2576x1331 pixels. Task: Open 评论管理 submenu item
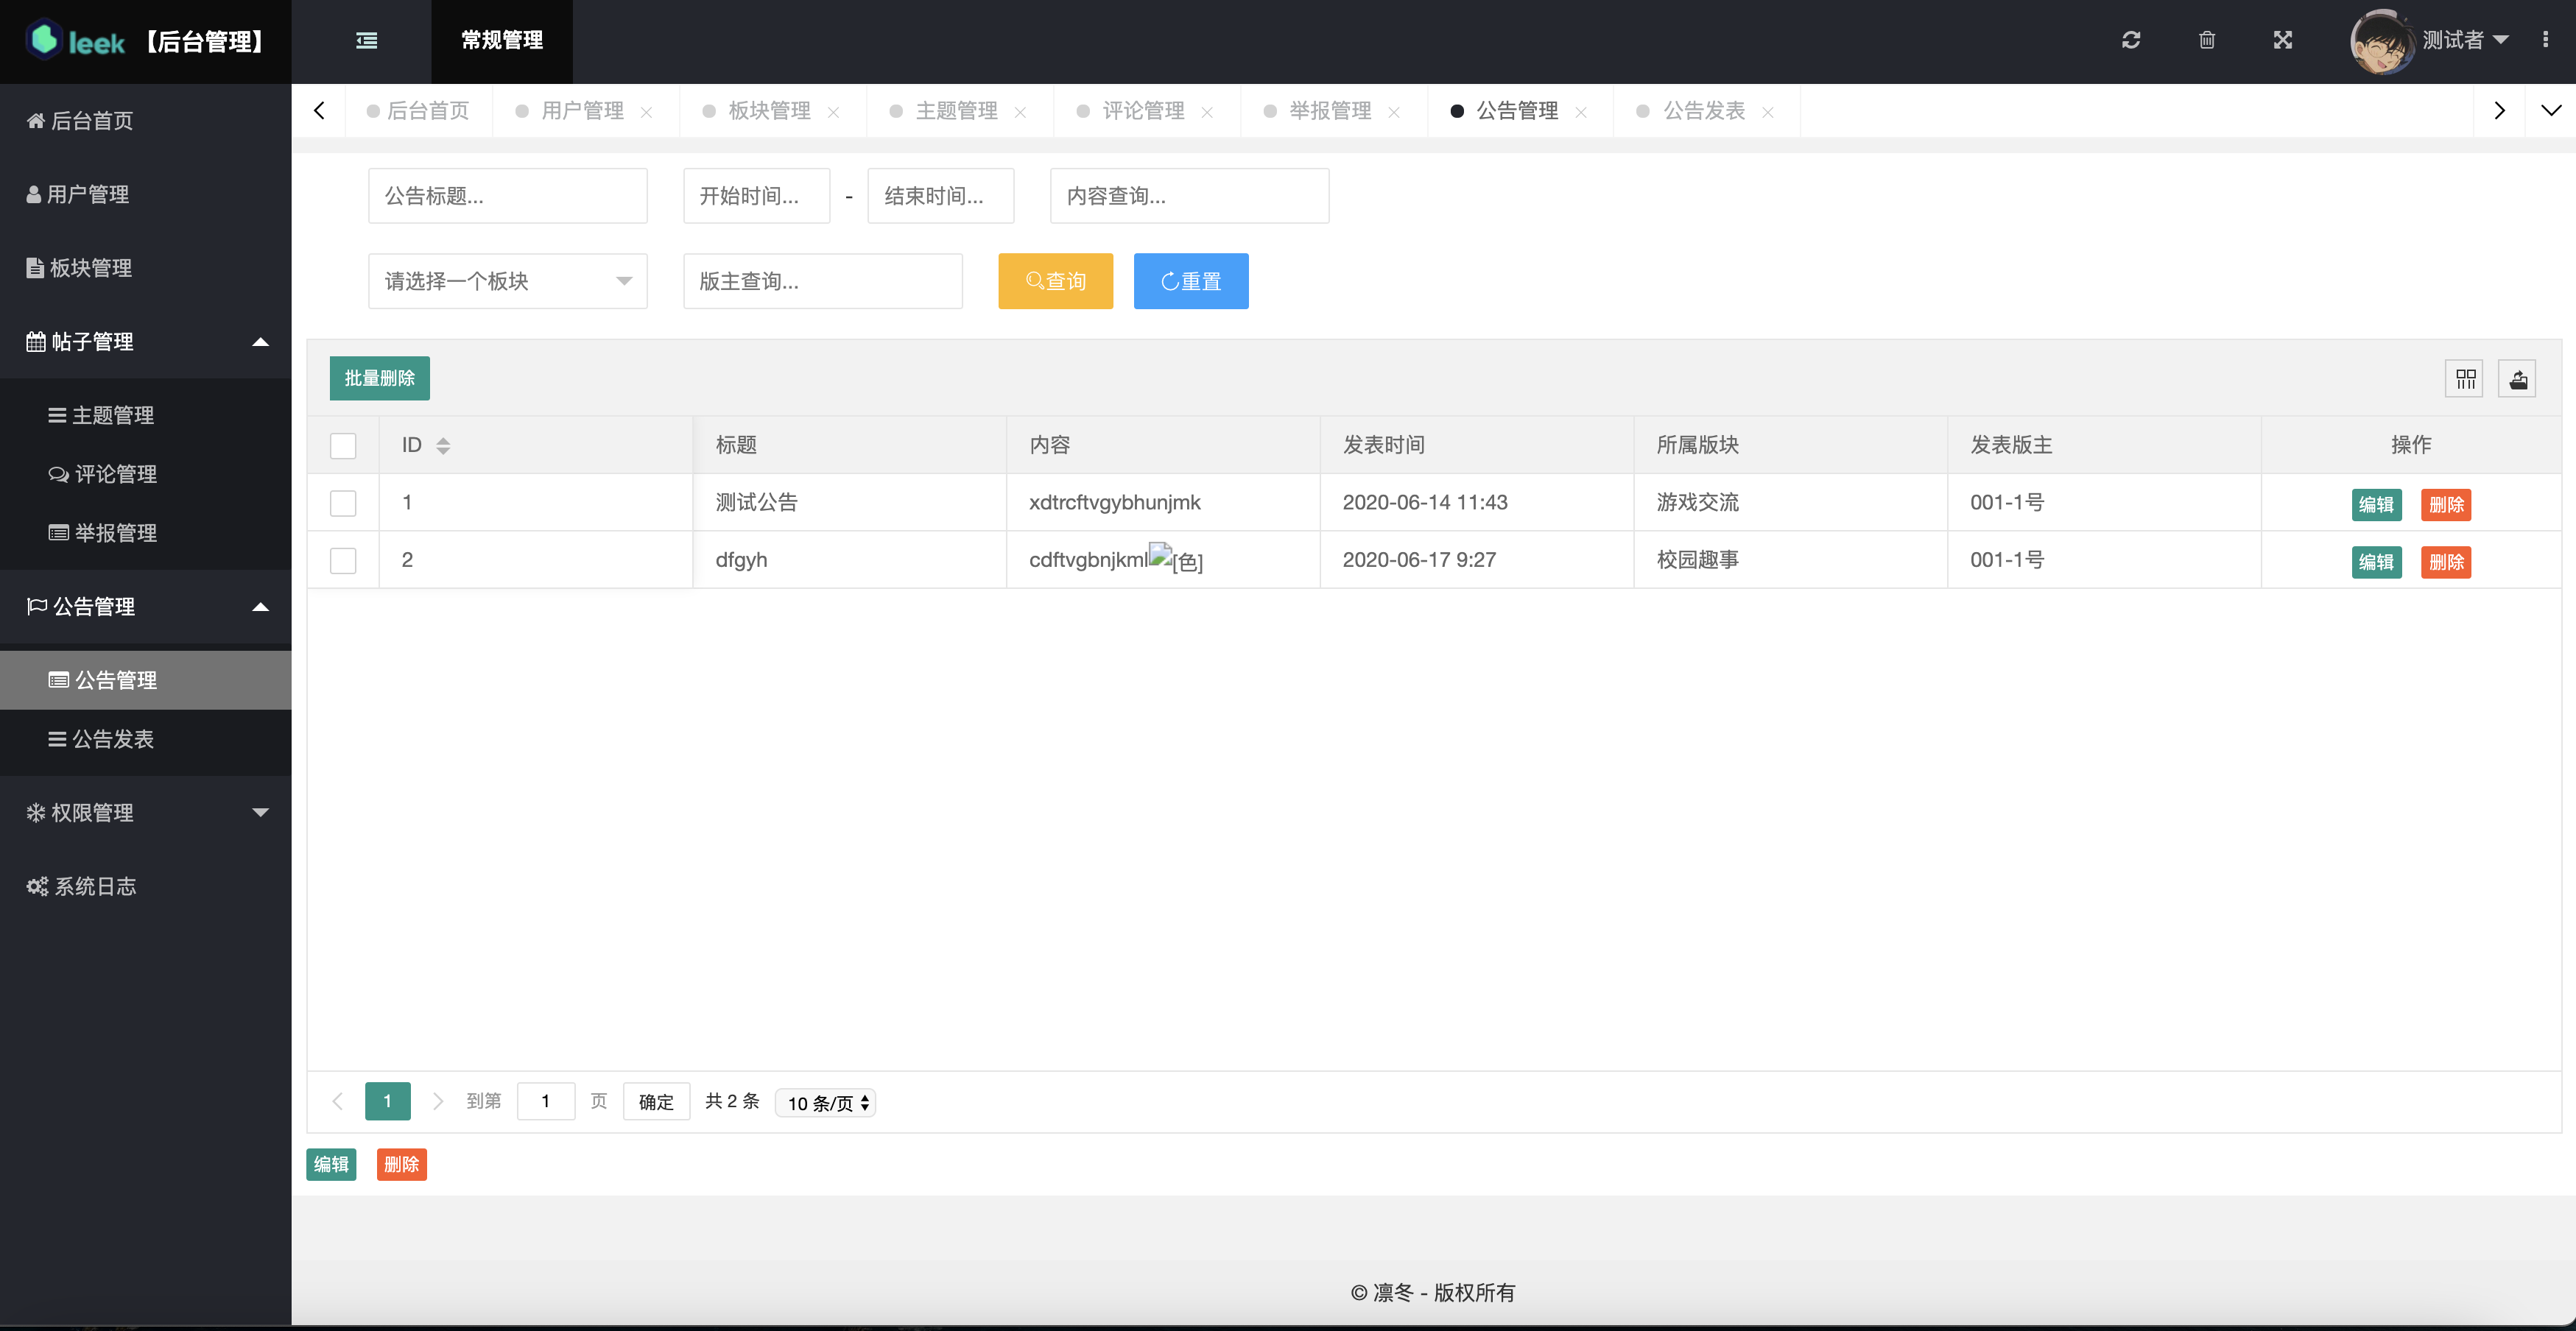click(146, 474)
